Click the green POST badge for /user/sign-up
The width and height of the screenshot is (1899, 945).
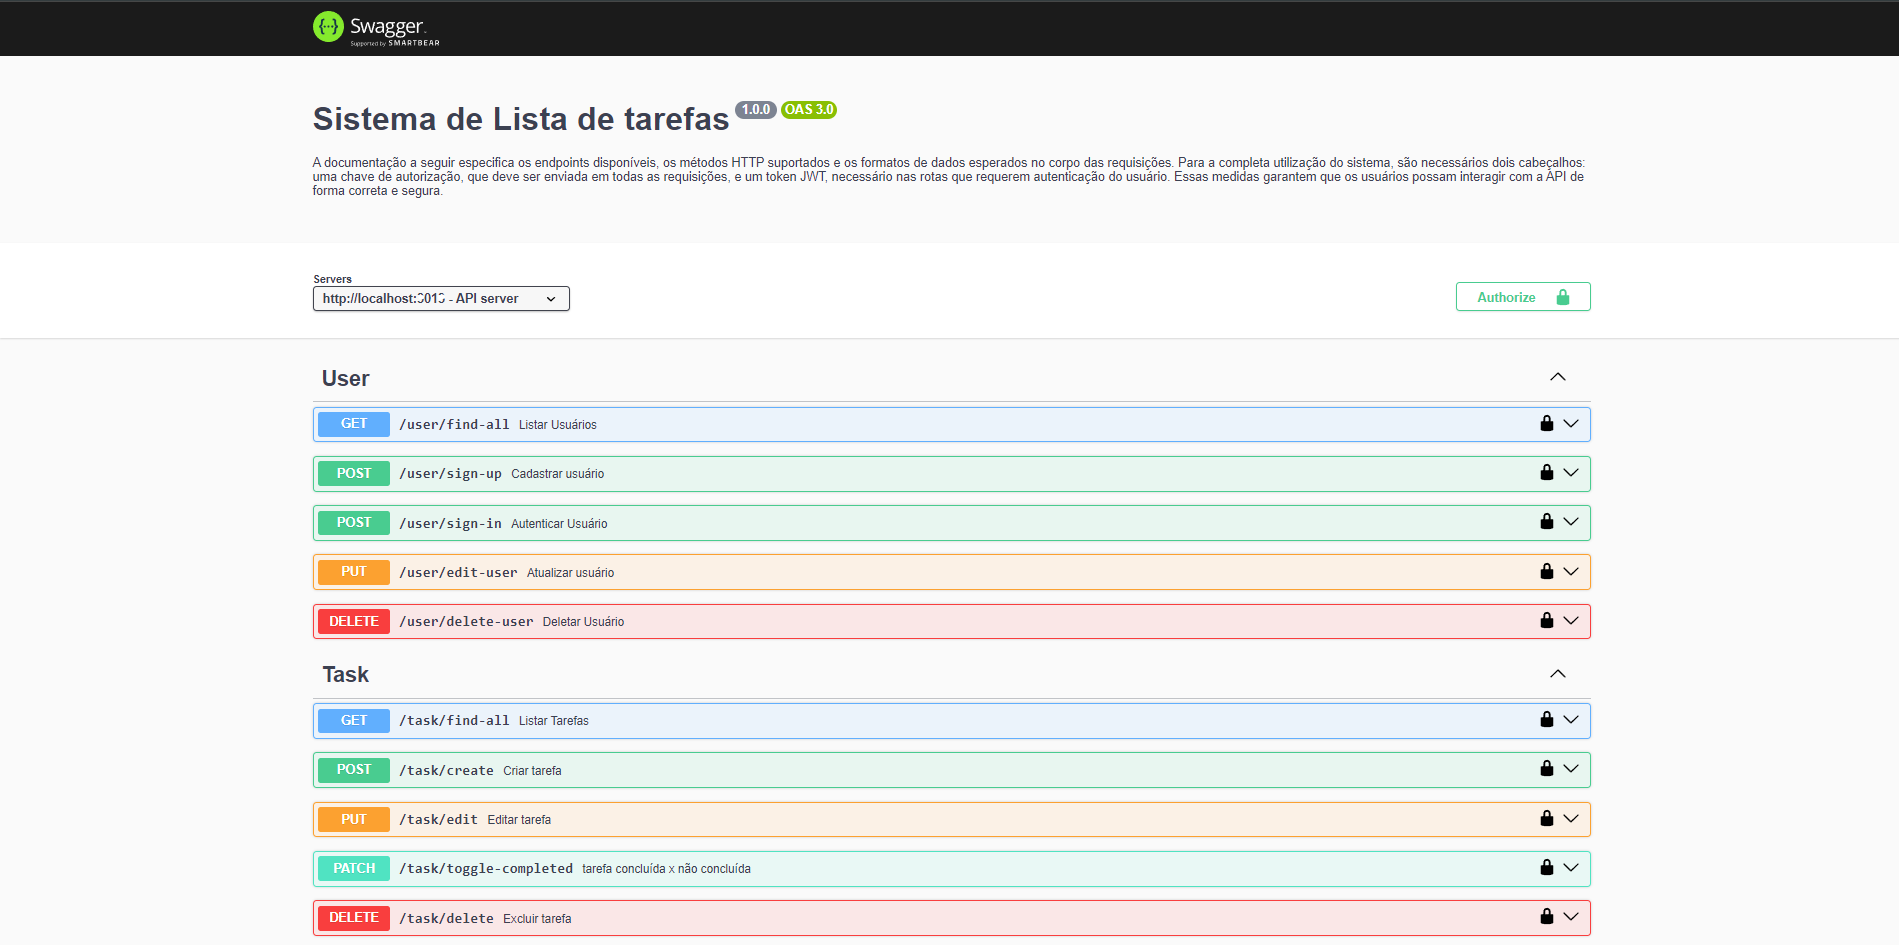[354, 474]
